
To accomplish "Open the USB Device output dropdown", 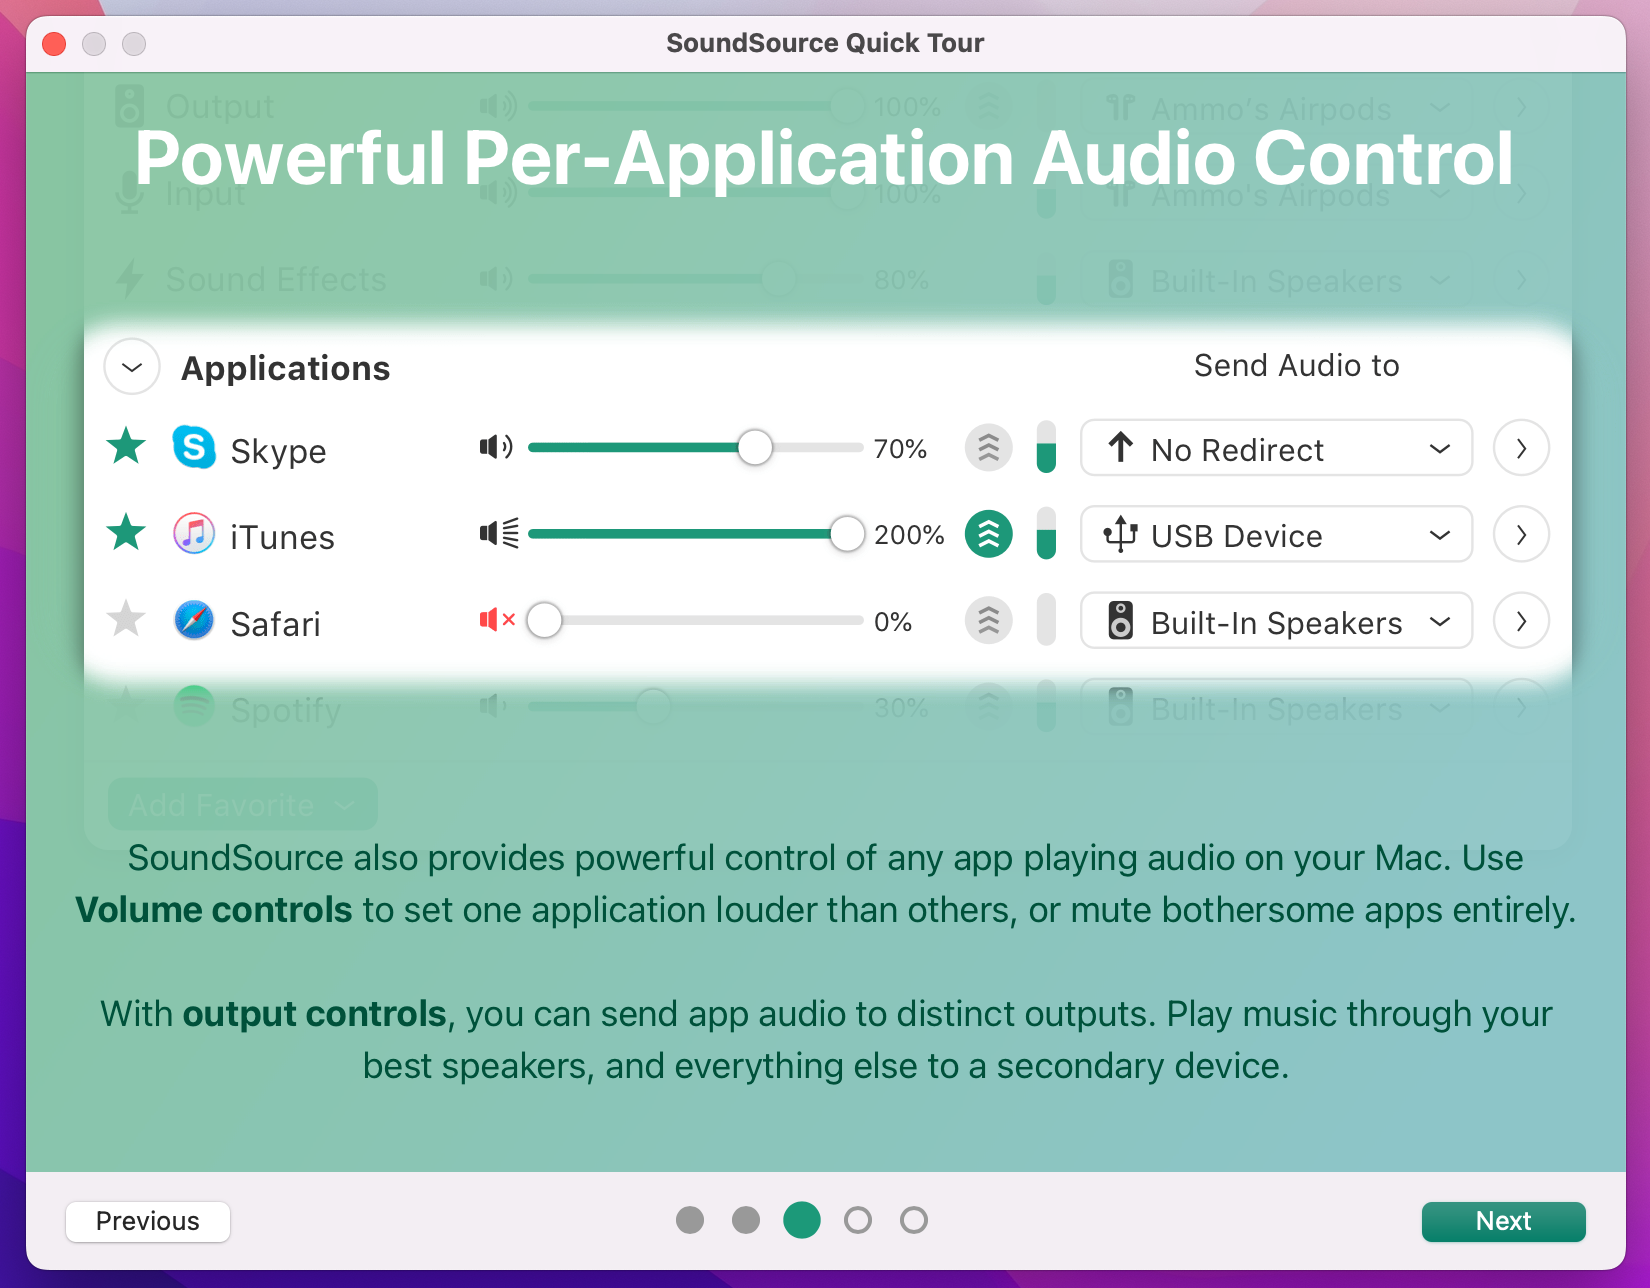I will click(1277, 534).
